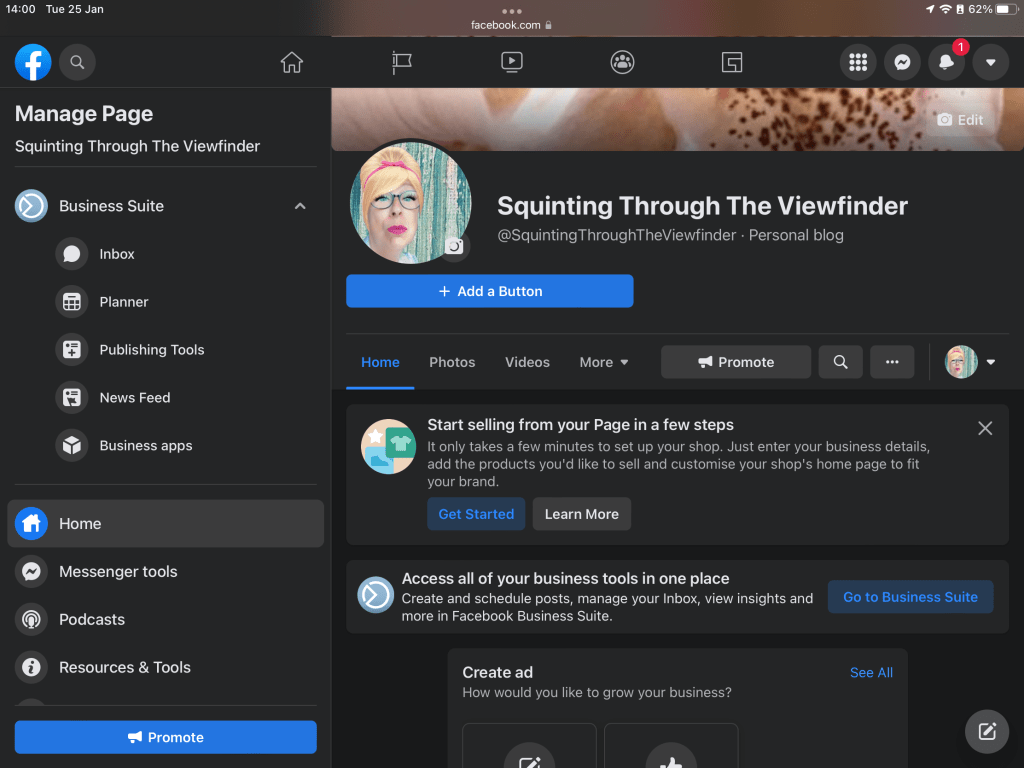Click the Business Suite icon in access banner

tap(376, 596)
